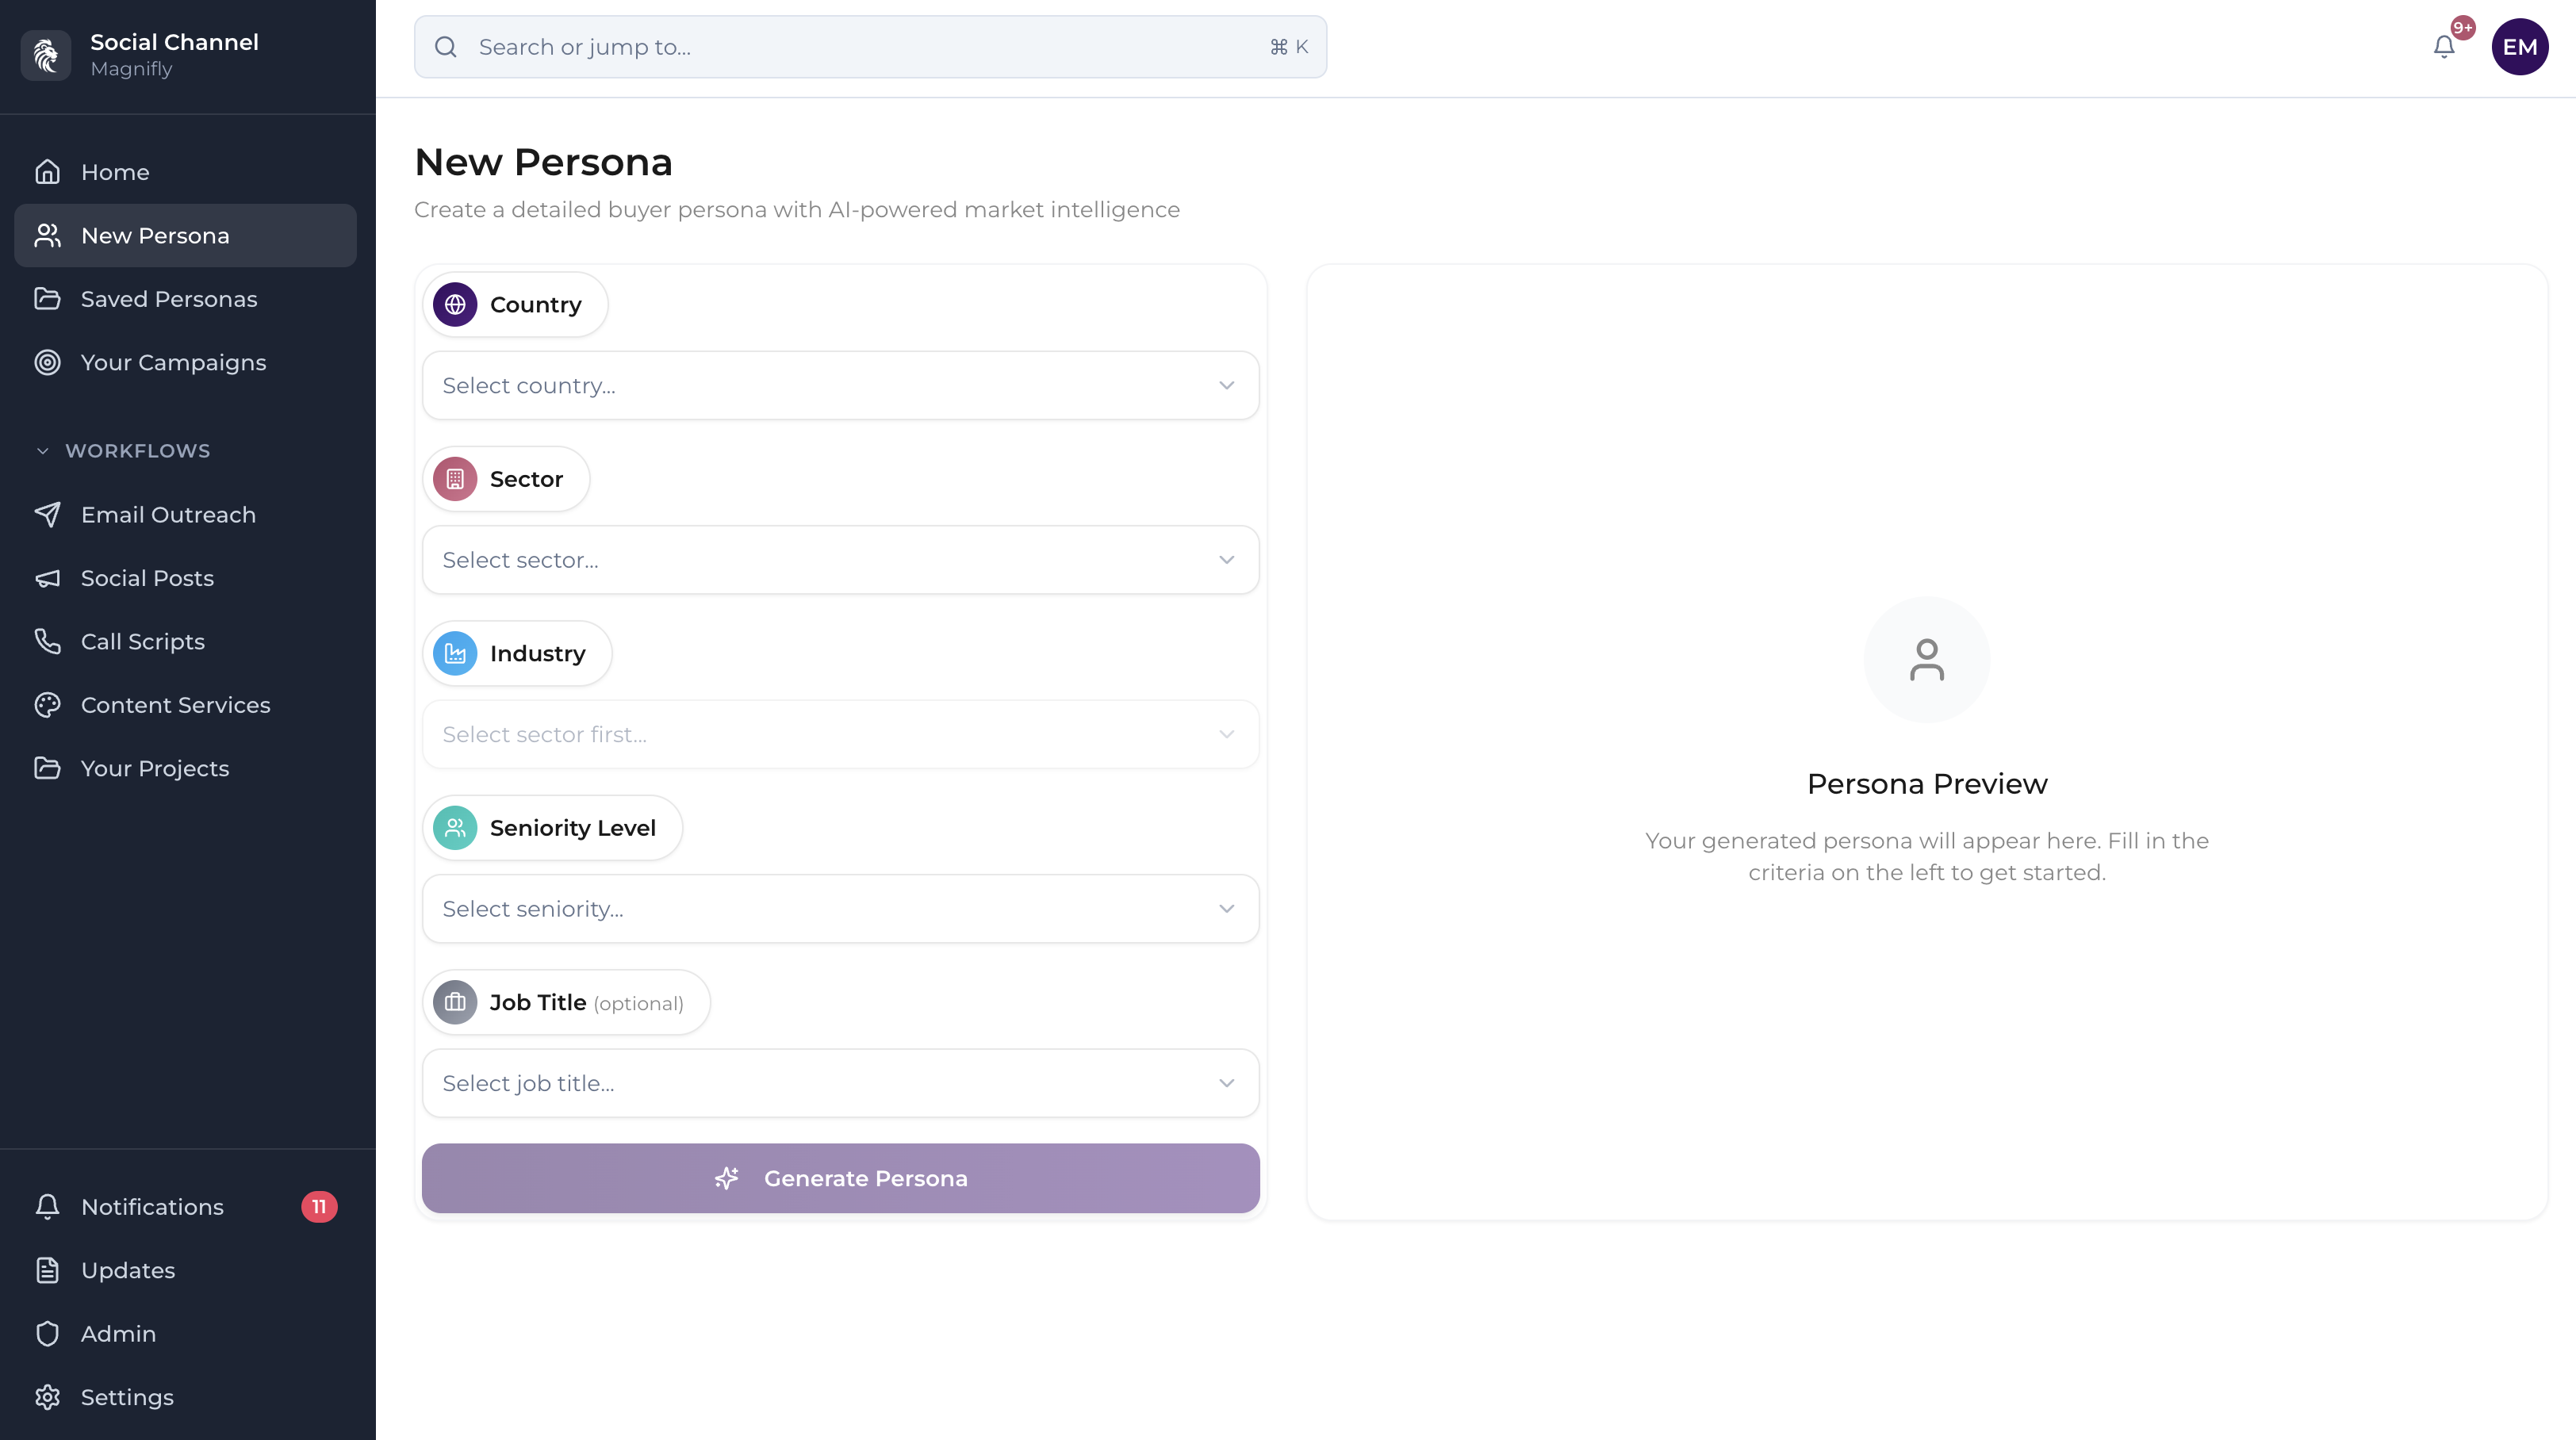Open Call Scripts in sidebar

point(142,642)
